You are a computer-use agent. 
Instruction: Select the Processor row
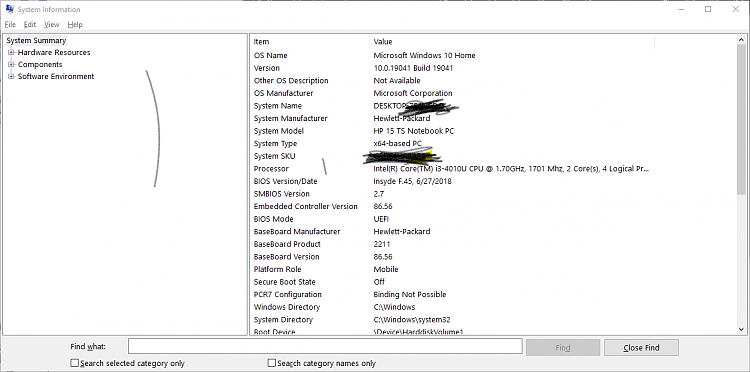click(x=452, y=169)
